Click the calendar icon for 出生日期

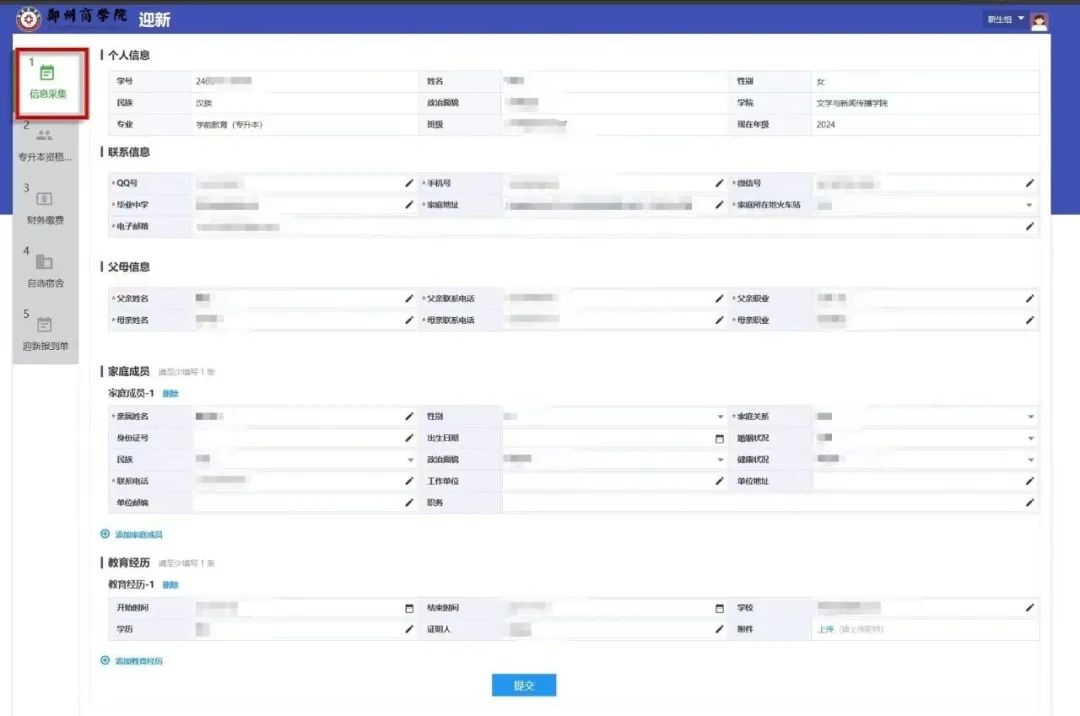(718, 438)
